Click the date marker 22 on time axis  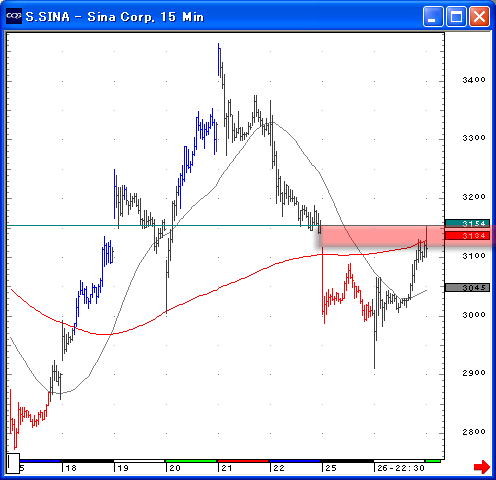click(279, 468)
